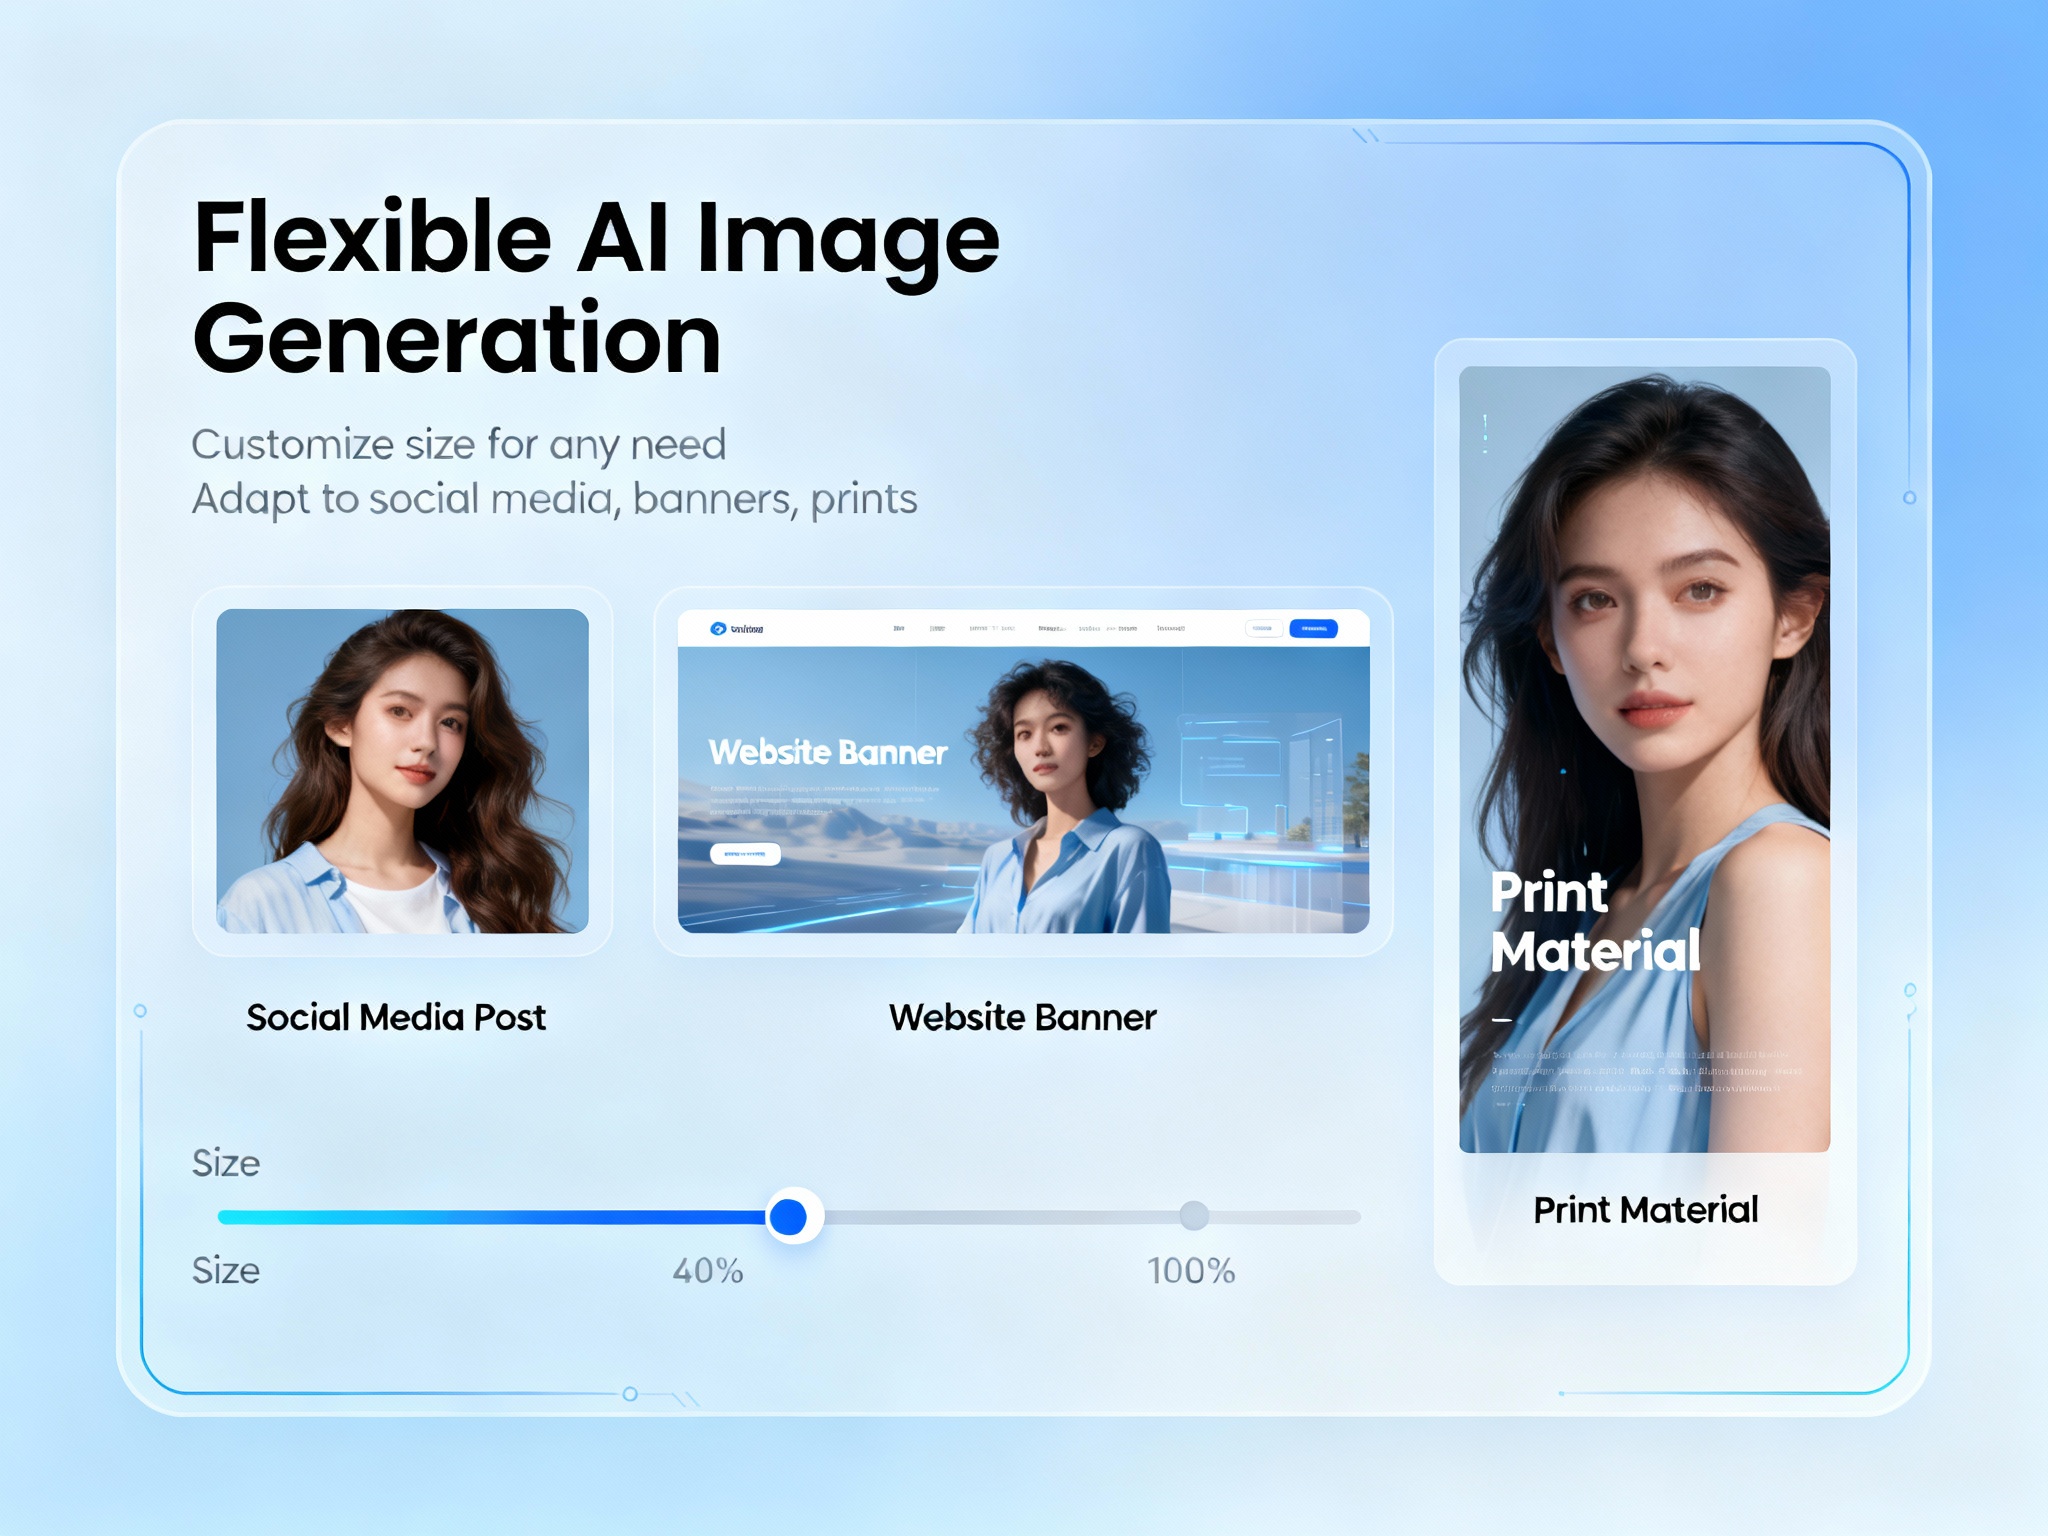Image resolution: width=2048 pixels, height=1536 pixels.
Task: Click the logo icon in the banner navbar
Action: [x=719, y=628]
